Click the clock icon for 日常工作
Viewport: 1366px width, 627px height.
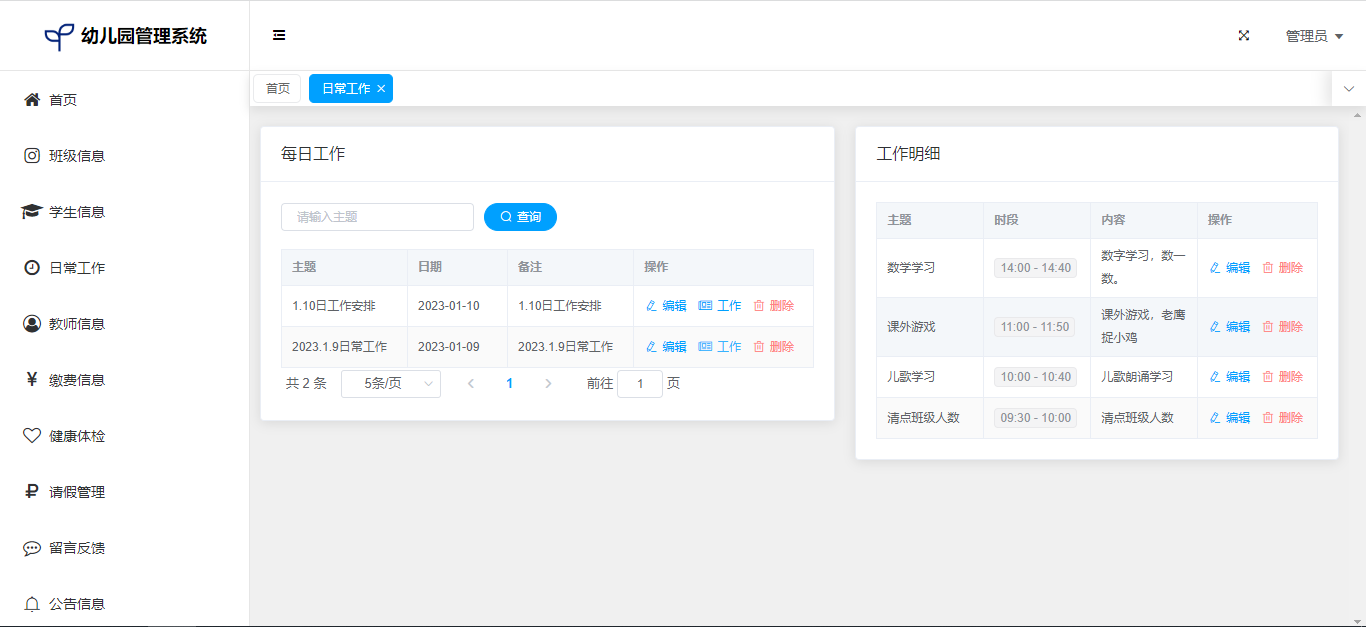(32, 268)
